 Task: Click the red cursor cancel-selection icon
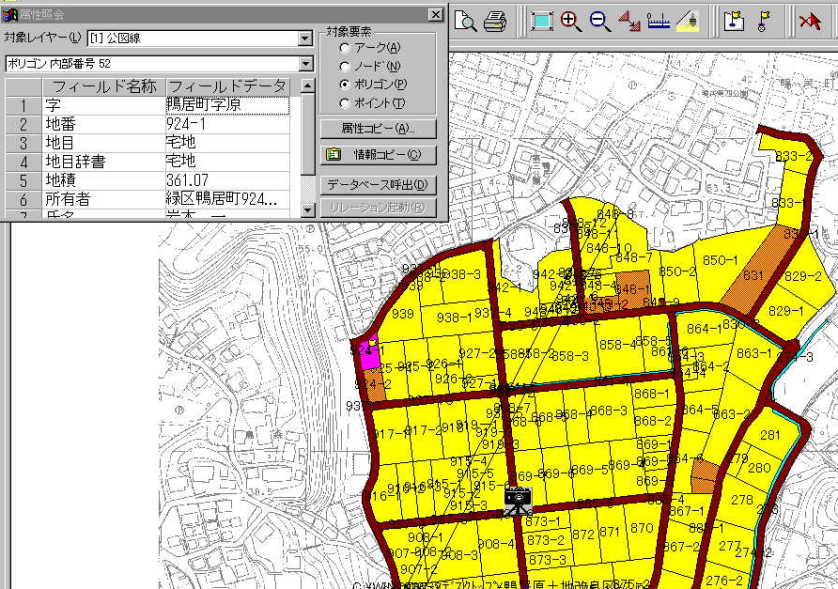coord(809,21)
